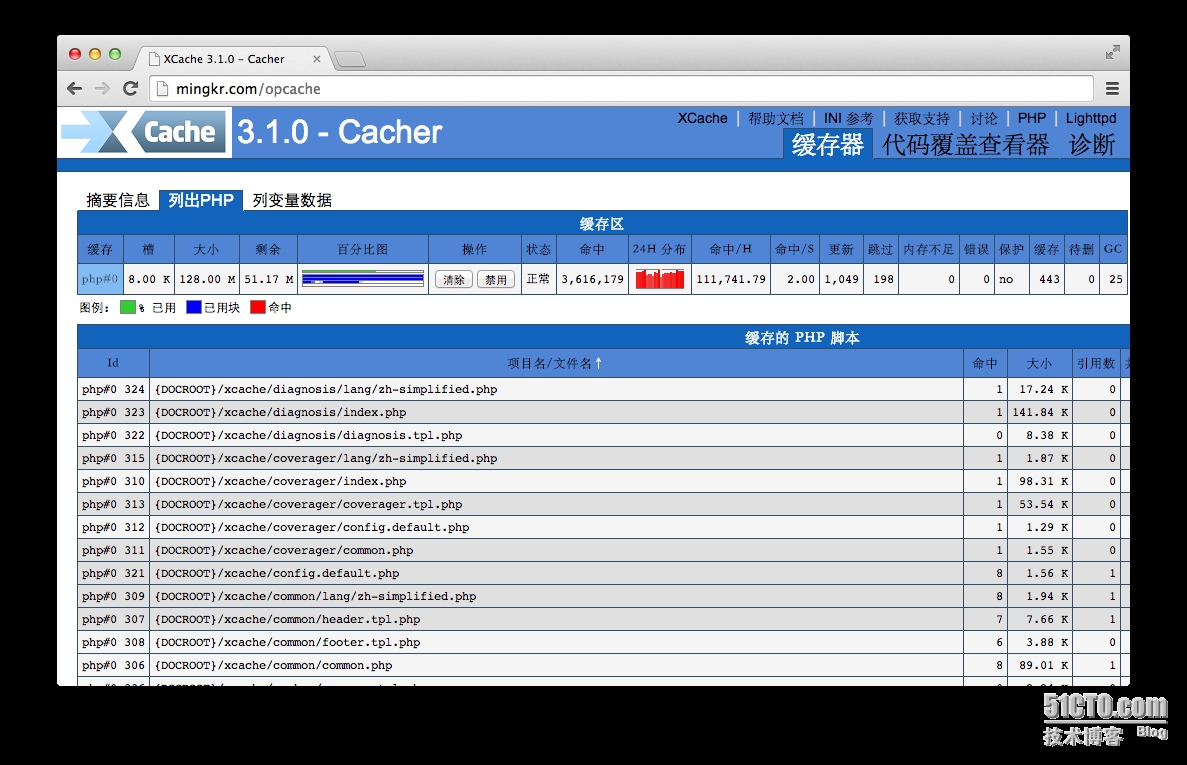Viewport: 1187px width, 765px height.
Task: Open the INI 参考 reference link
Action: (848, 118)
